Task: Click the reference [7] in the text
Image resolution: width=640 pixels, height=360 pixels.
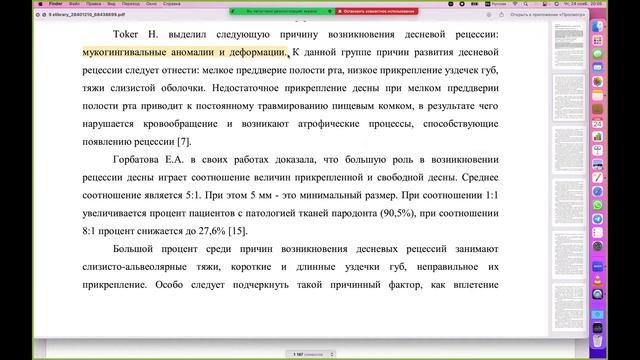Action: [184, 142]
